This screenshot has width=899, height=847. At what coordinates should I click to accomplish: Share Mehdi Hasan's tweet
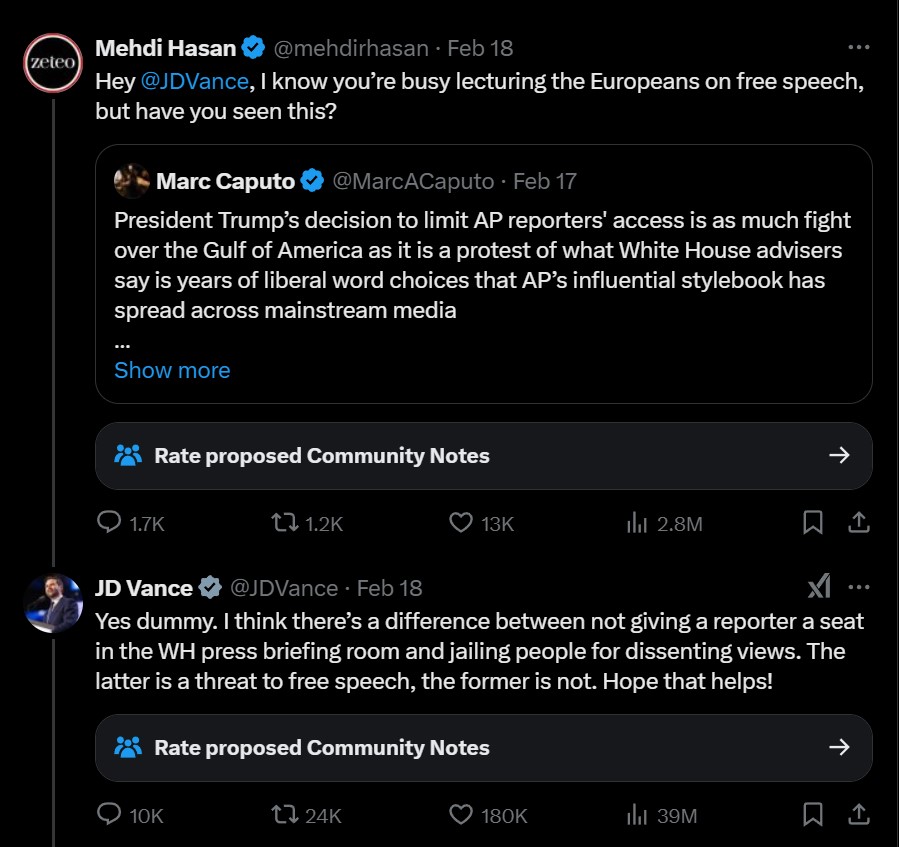[x=859, y=522]
